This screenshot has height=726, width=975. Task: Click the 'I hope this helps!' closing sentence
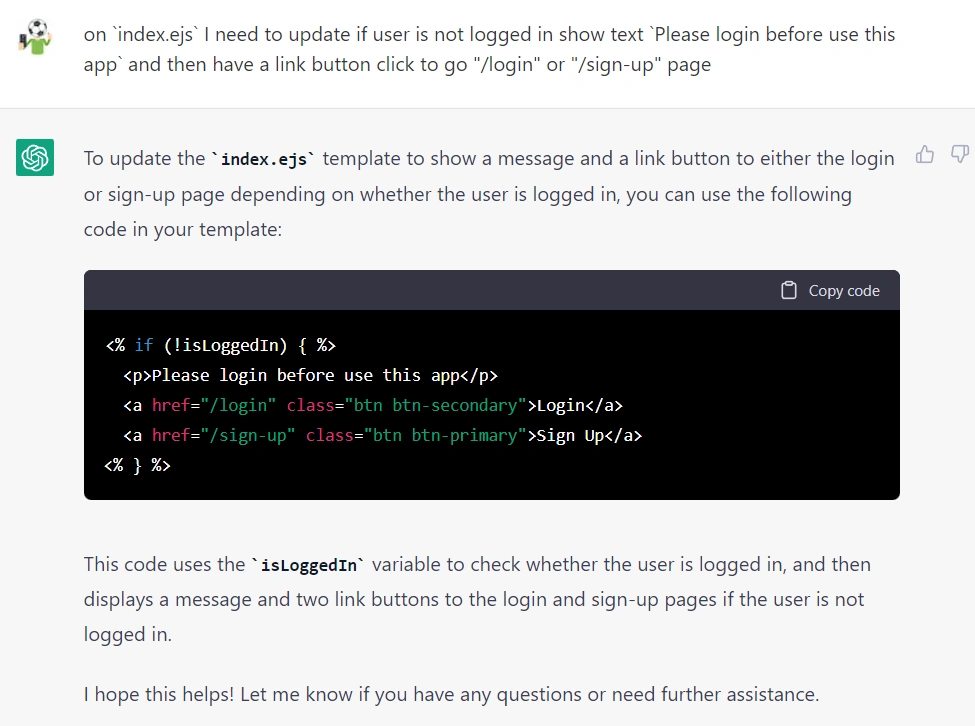451,694
